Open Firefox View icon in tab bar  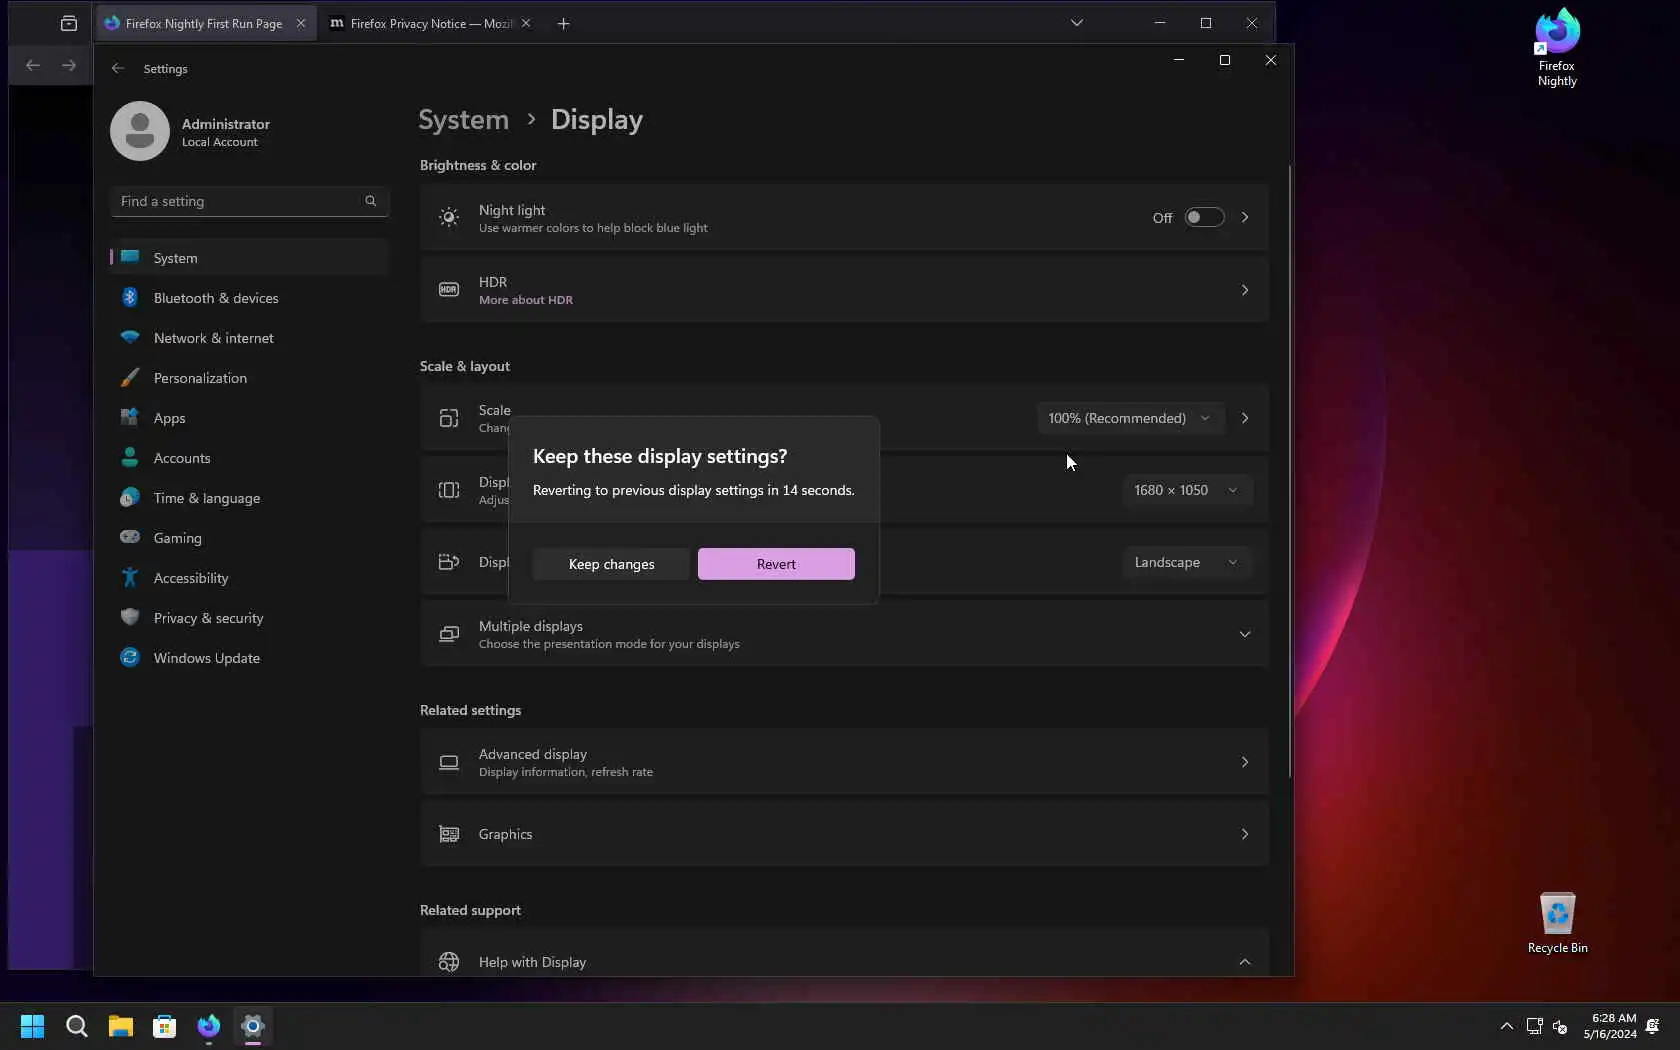69,23
